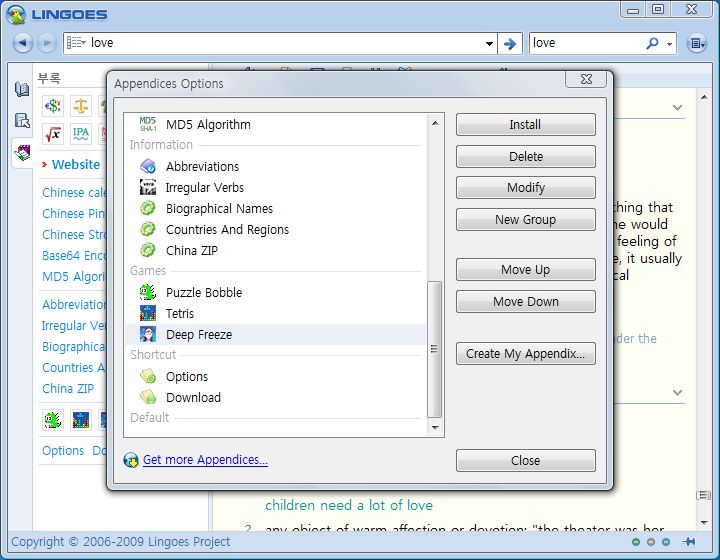Toggle the pin icon in status bar
Screen dimensions: 720x560
click(688, 542)
